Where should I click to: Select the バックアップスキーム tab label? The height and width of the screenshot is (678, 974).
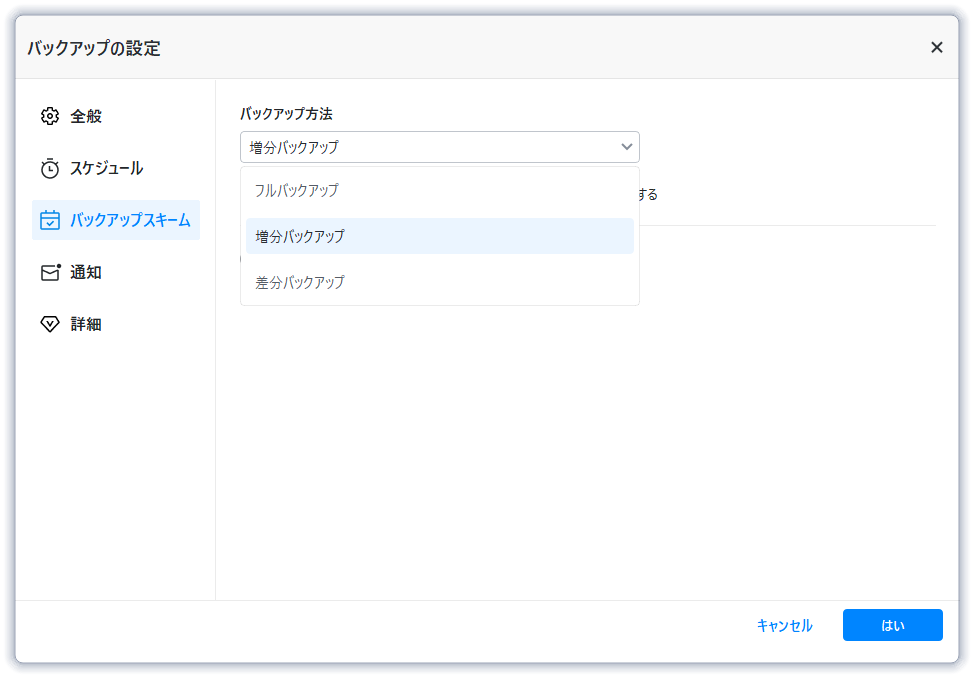pos(130,220)
